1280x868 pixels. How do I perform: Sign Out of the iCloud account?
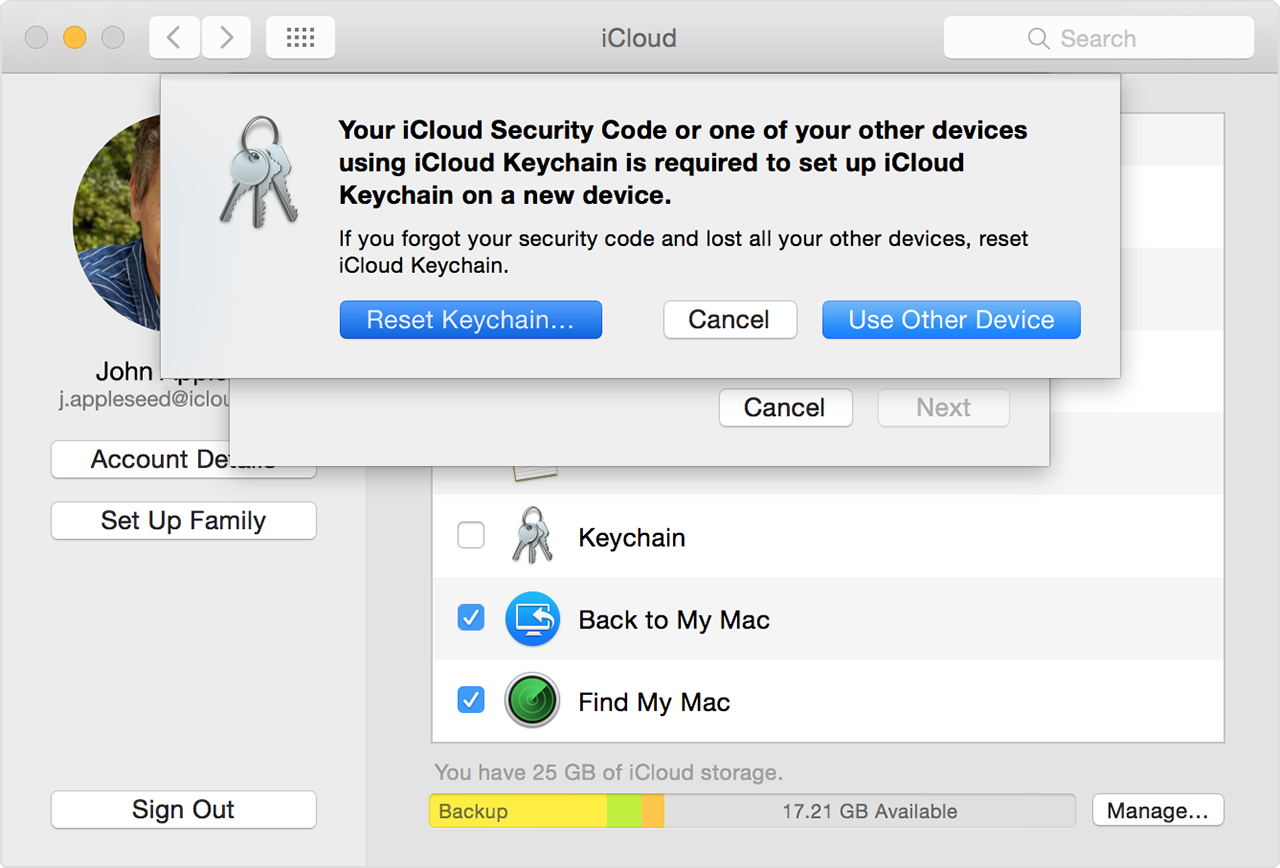coord(183,810)
